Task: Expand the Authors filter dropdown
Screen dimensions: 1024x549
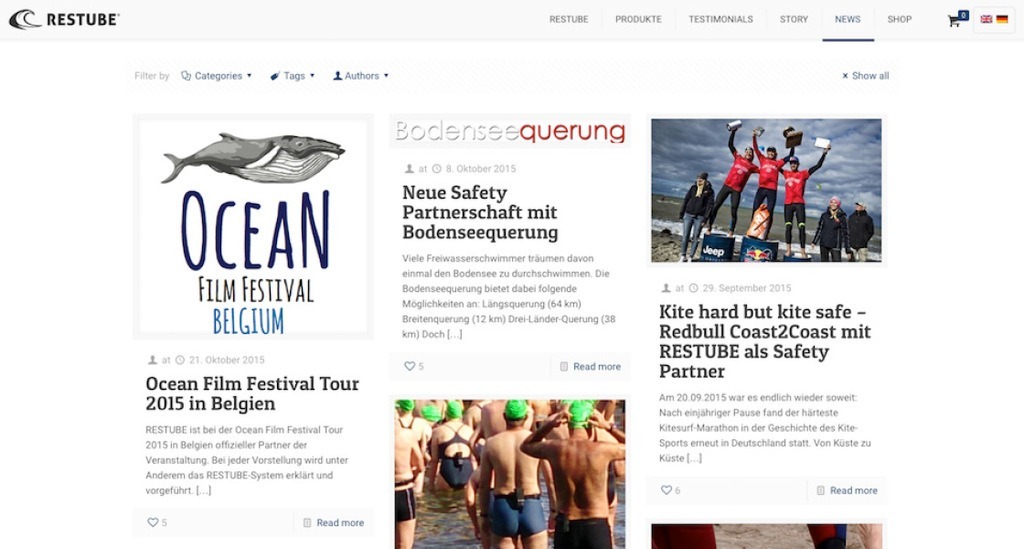Action: click(x=360, y=76)
